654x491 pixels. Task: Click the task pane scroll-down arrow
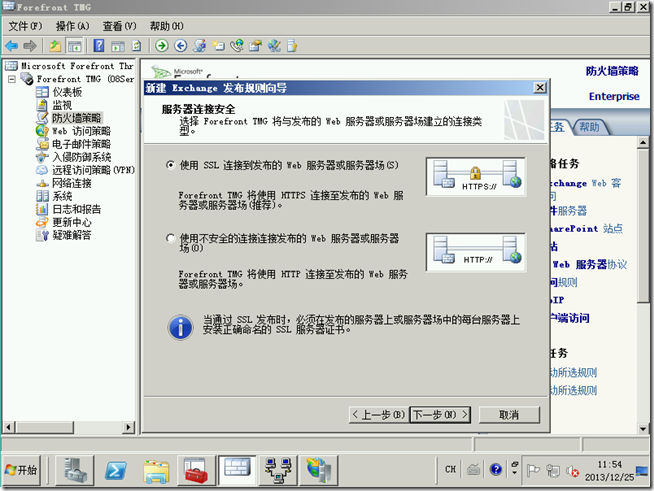click(643, 428)
